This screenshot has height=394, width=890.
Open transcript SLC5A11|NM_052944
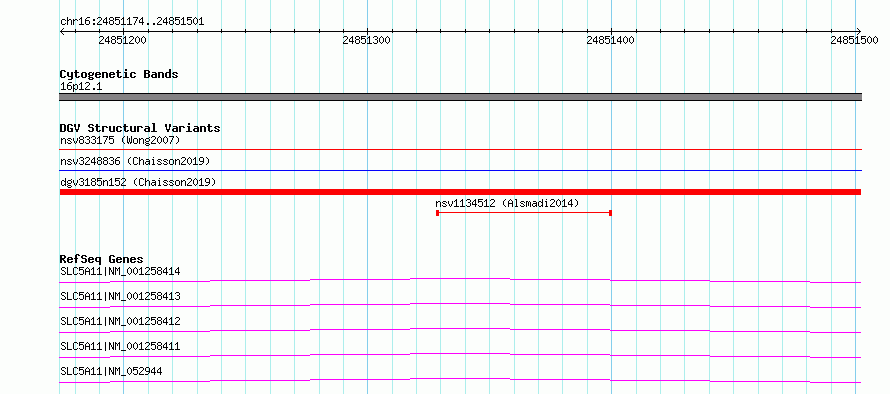point(111,371)
